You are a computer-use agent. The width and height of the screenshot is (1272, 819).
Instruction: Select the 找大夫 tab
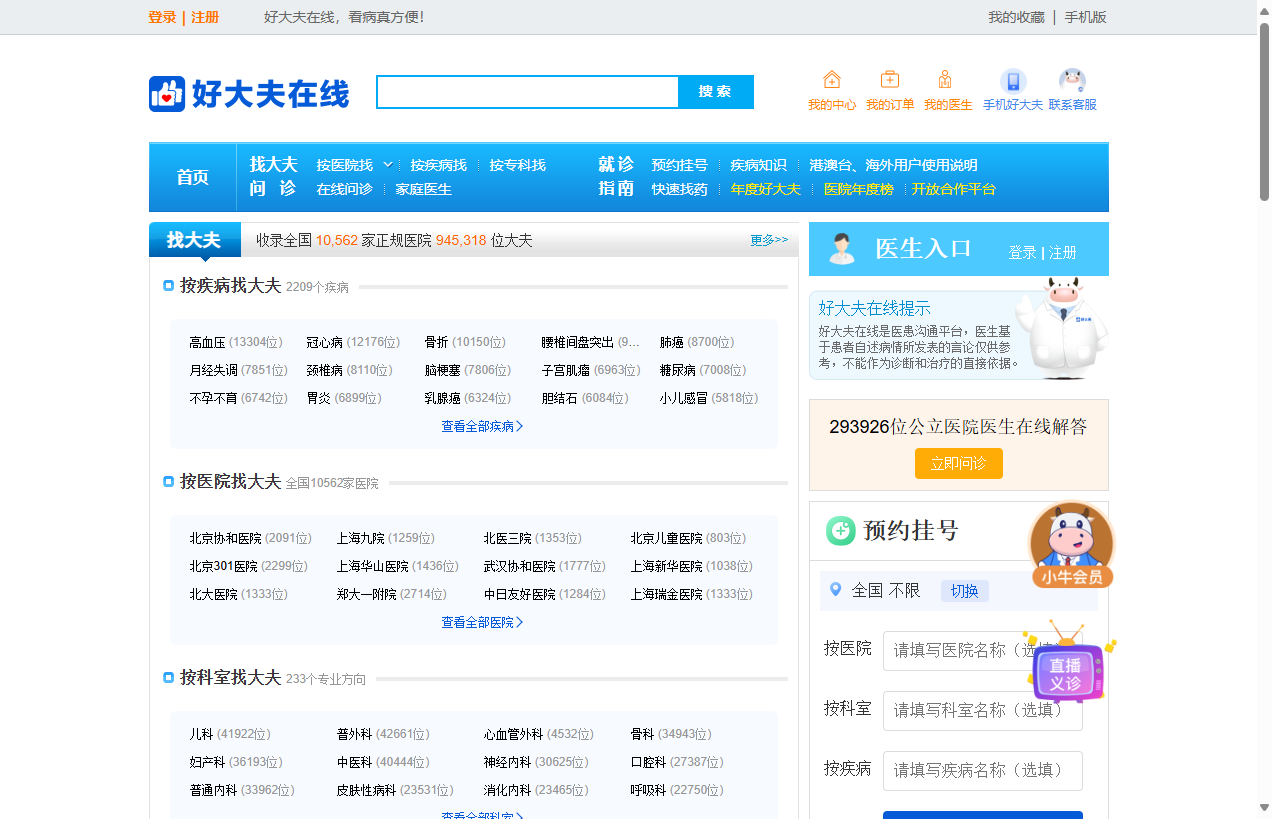pos(194,240)
